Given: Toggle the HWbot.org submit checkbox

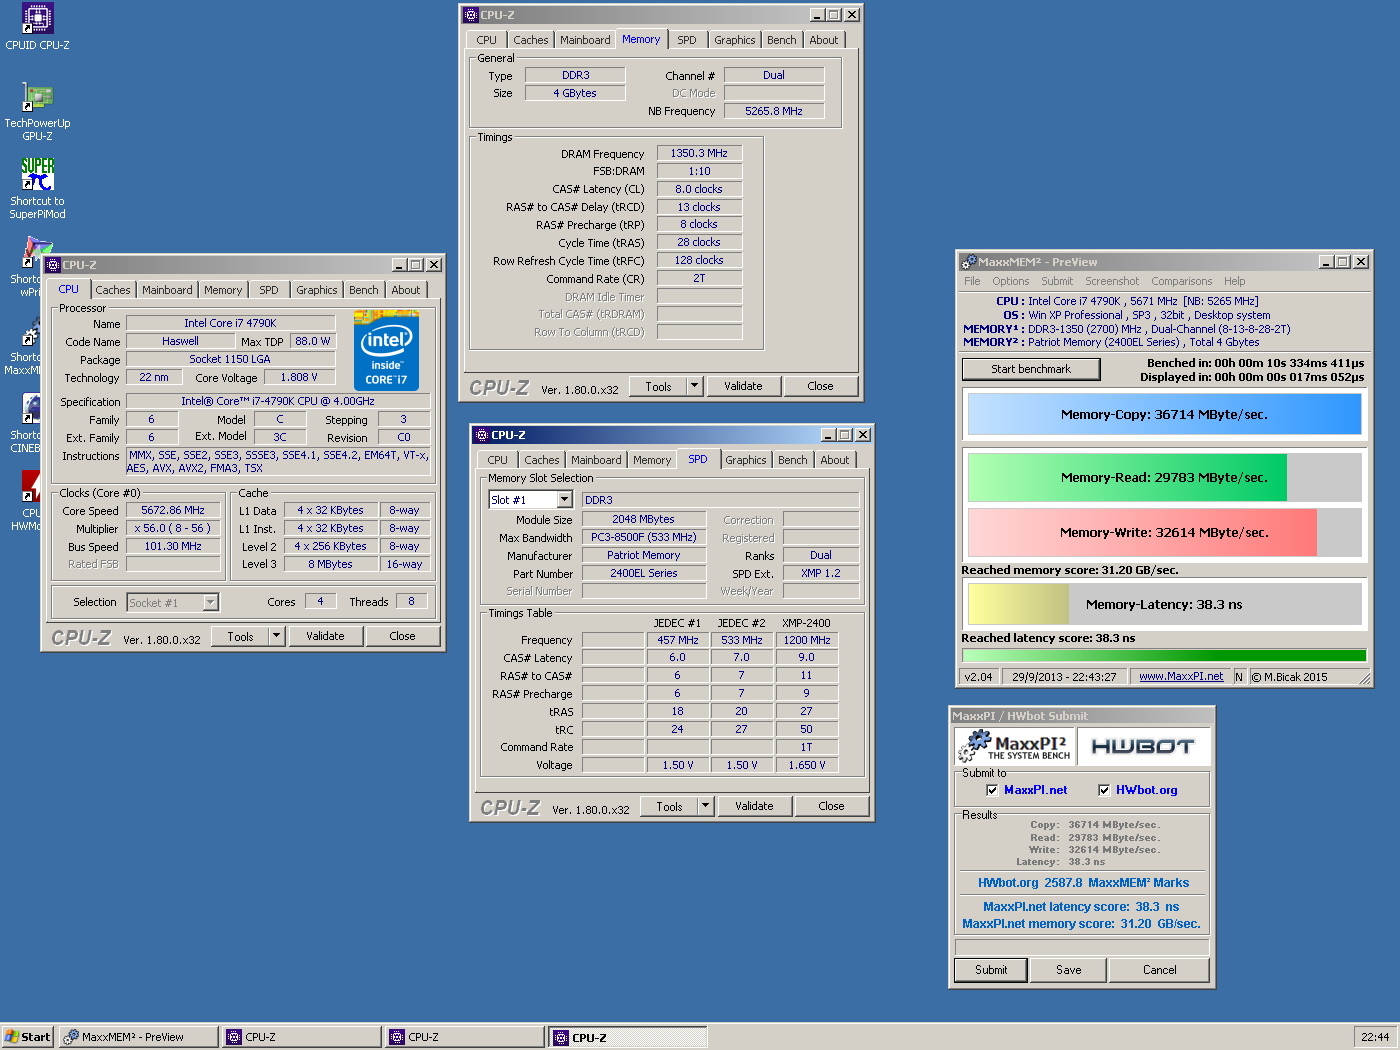Looking at the screenshot, I should (1104, 790).
